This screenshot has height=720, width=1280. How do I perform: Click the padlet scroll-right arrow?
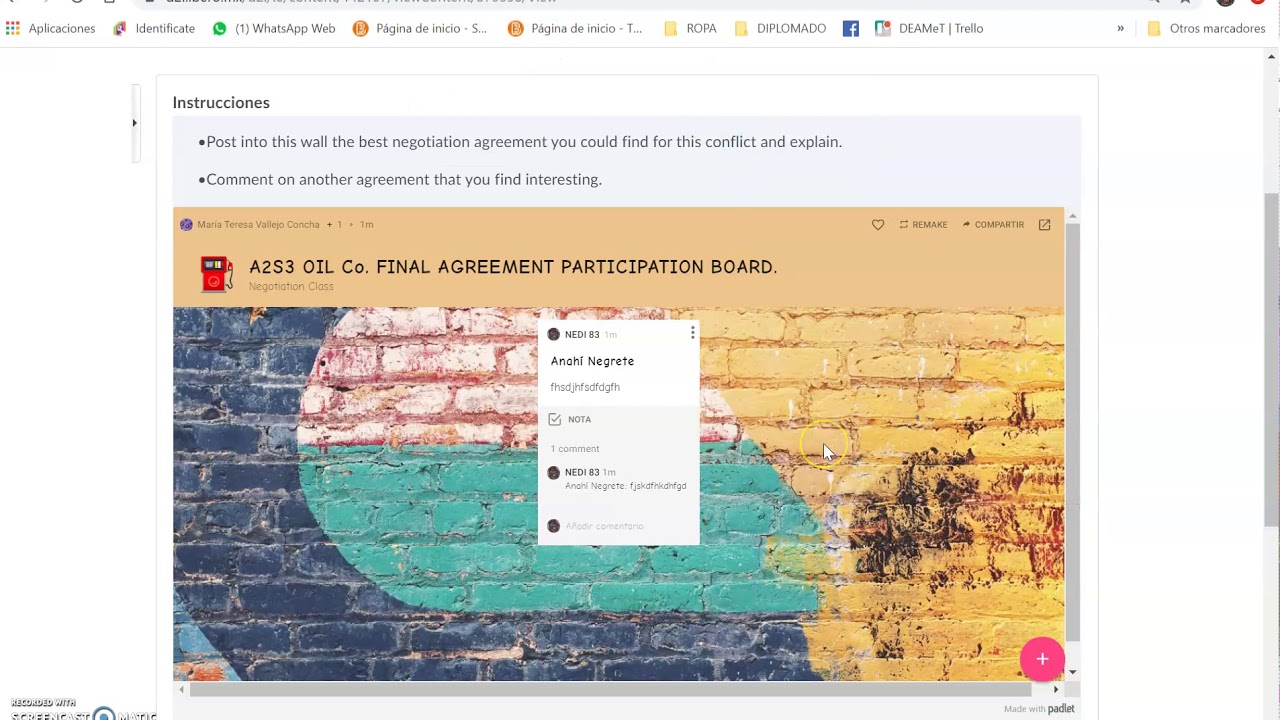tap(1056, 689)
